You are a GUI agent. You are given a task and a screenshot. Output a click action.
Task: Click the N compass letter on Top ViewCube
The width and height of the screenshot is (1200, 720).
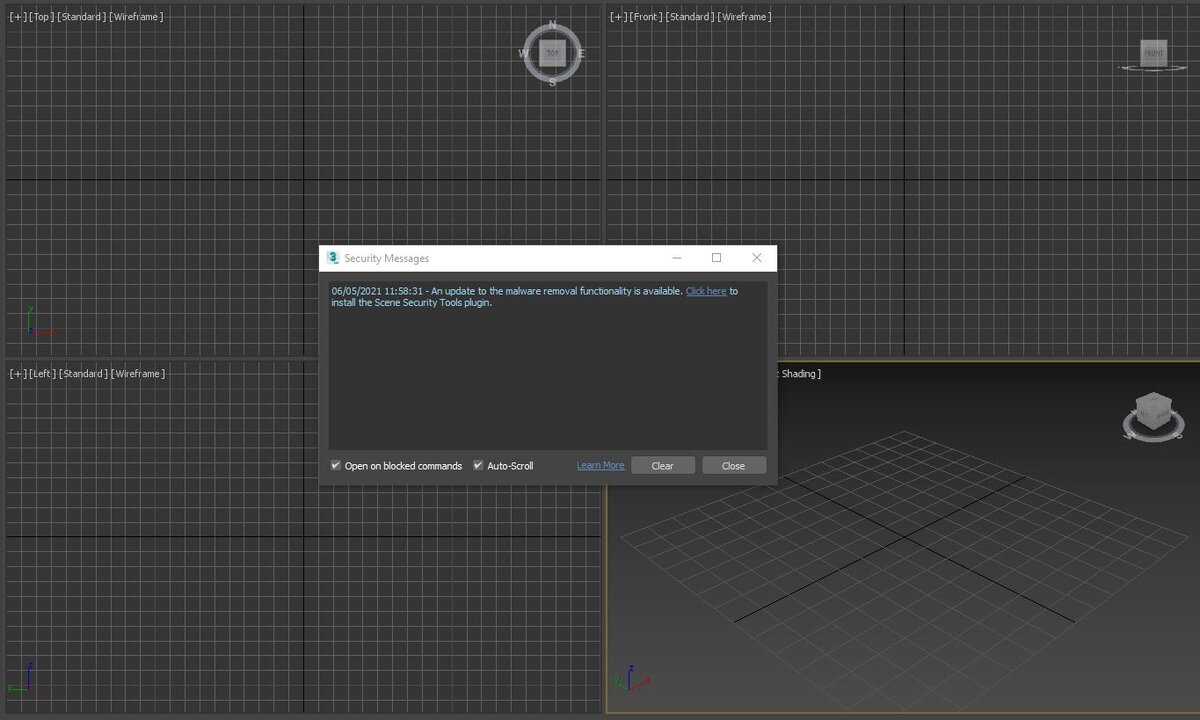tap(553, 27)
